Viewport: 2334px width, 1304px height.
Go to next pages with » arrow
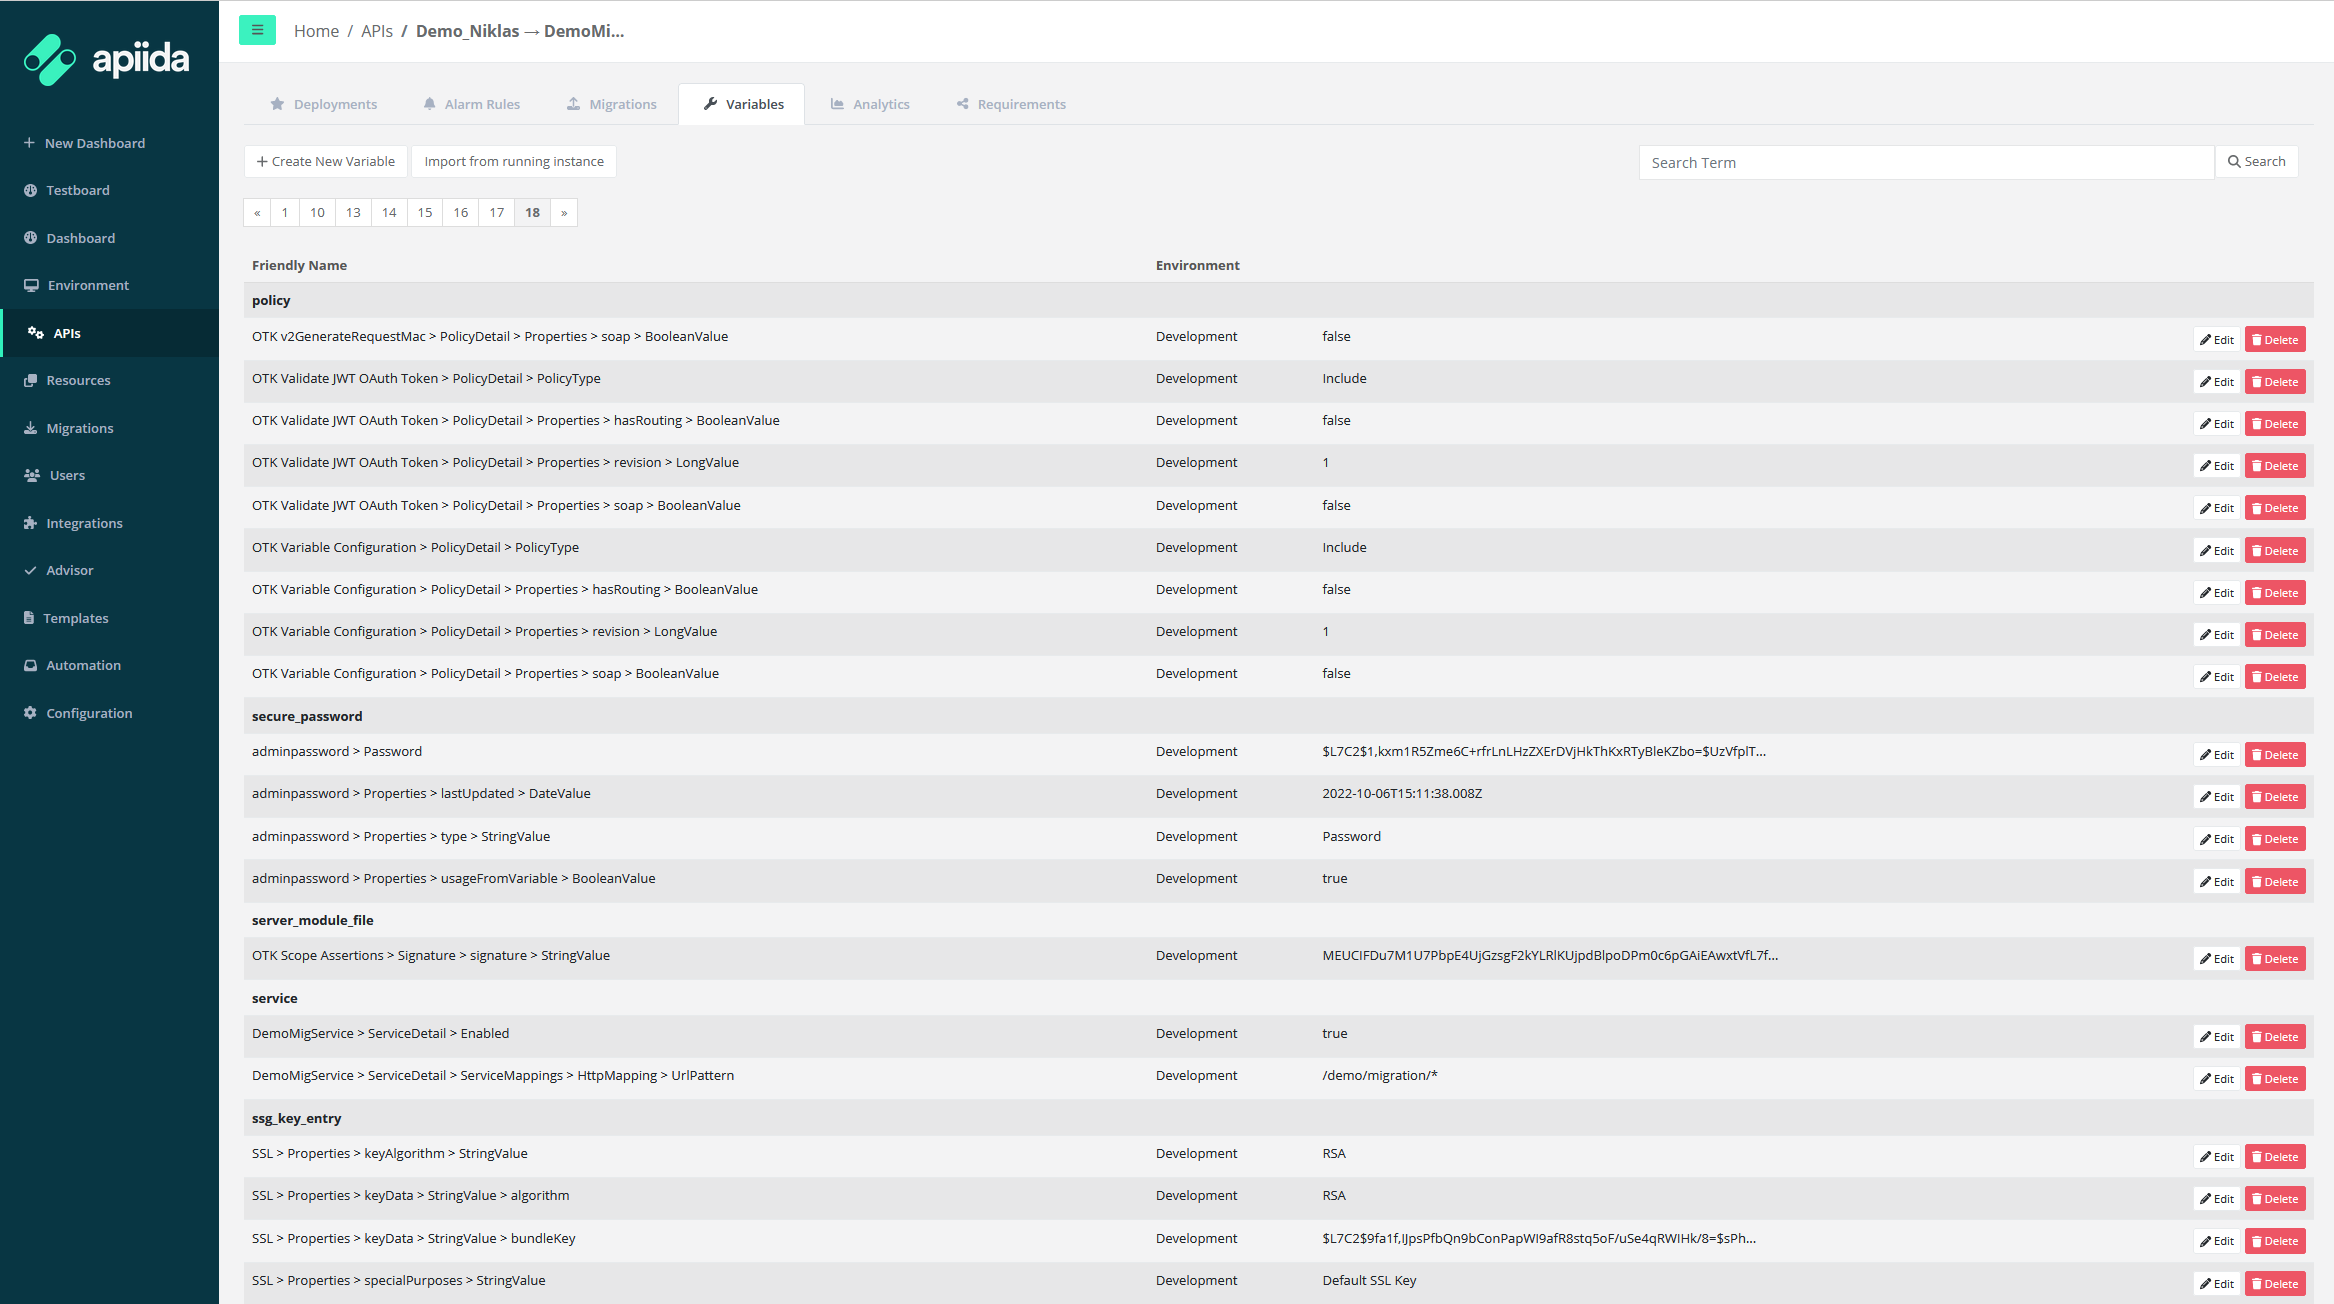coord(564,212)
